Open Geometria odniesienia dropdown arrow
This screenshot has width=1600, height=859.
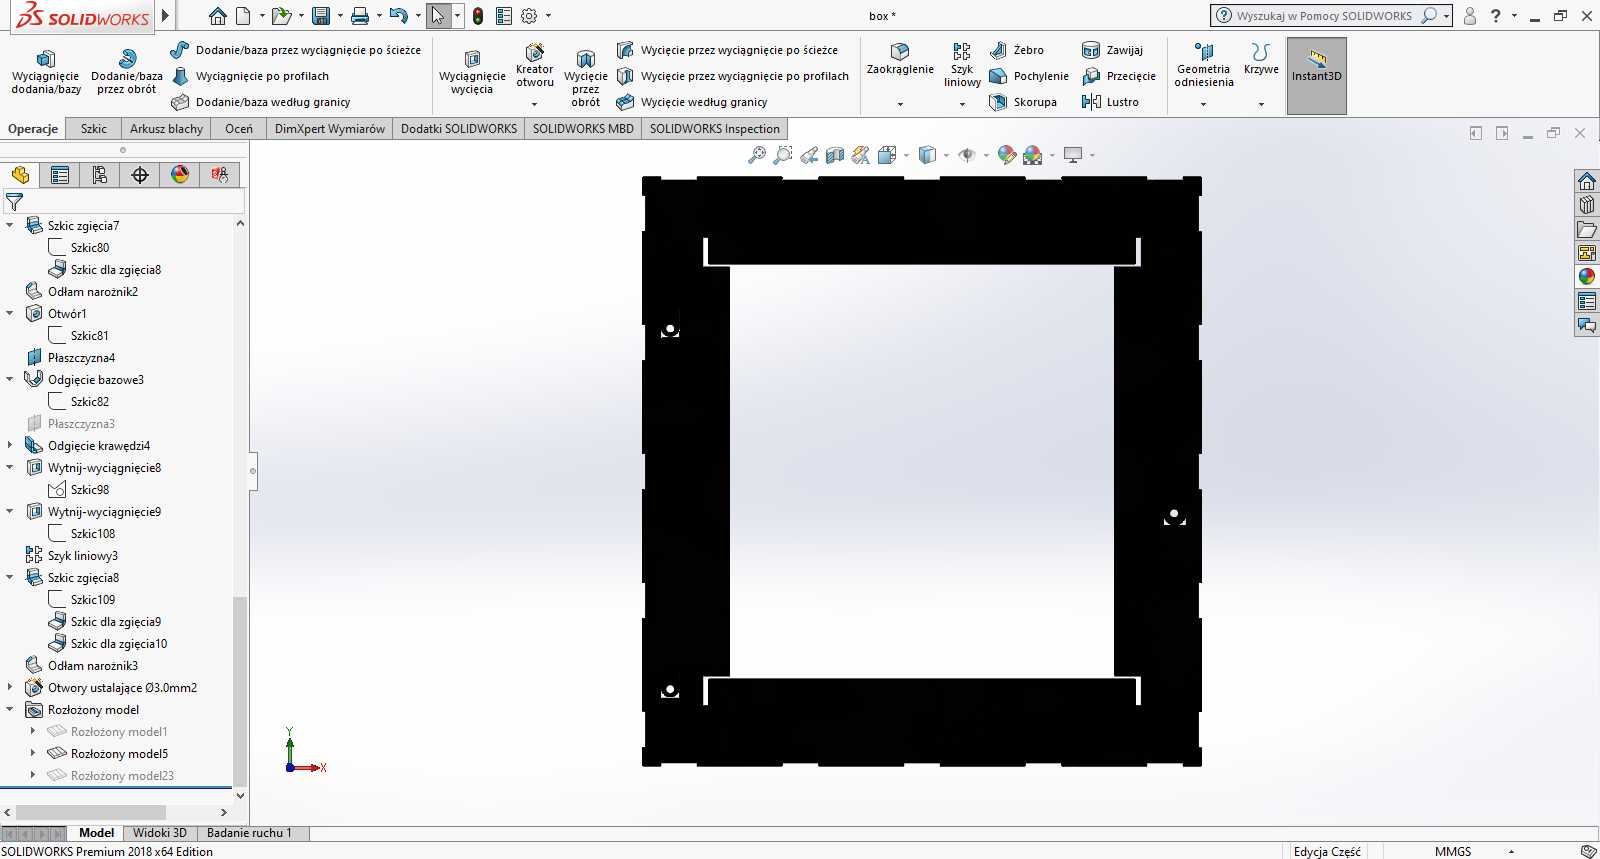[x=1203, y=104]
